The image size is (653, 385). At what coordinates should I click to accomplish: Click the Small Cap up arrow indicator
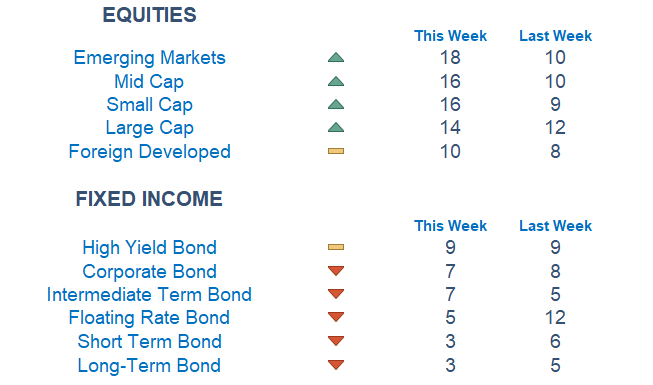(336, 104)
